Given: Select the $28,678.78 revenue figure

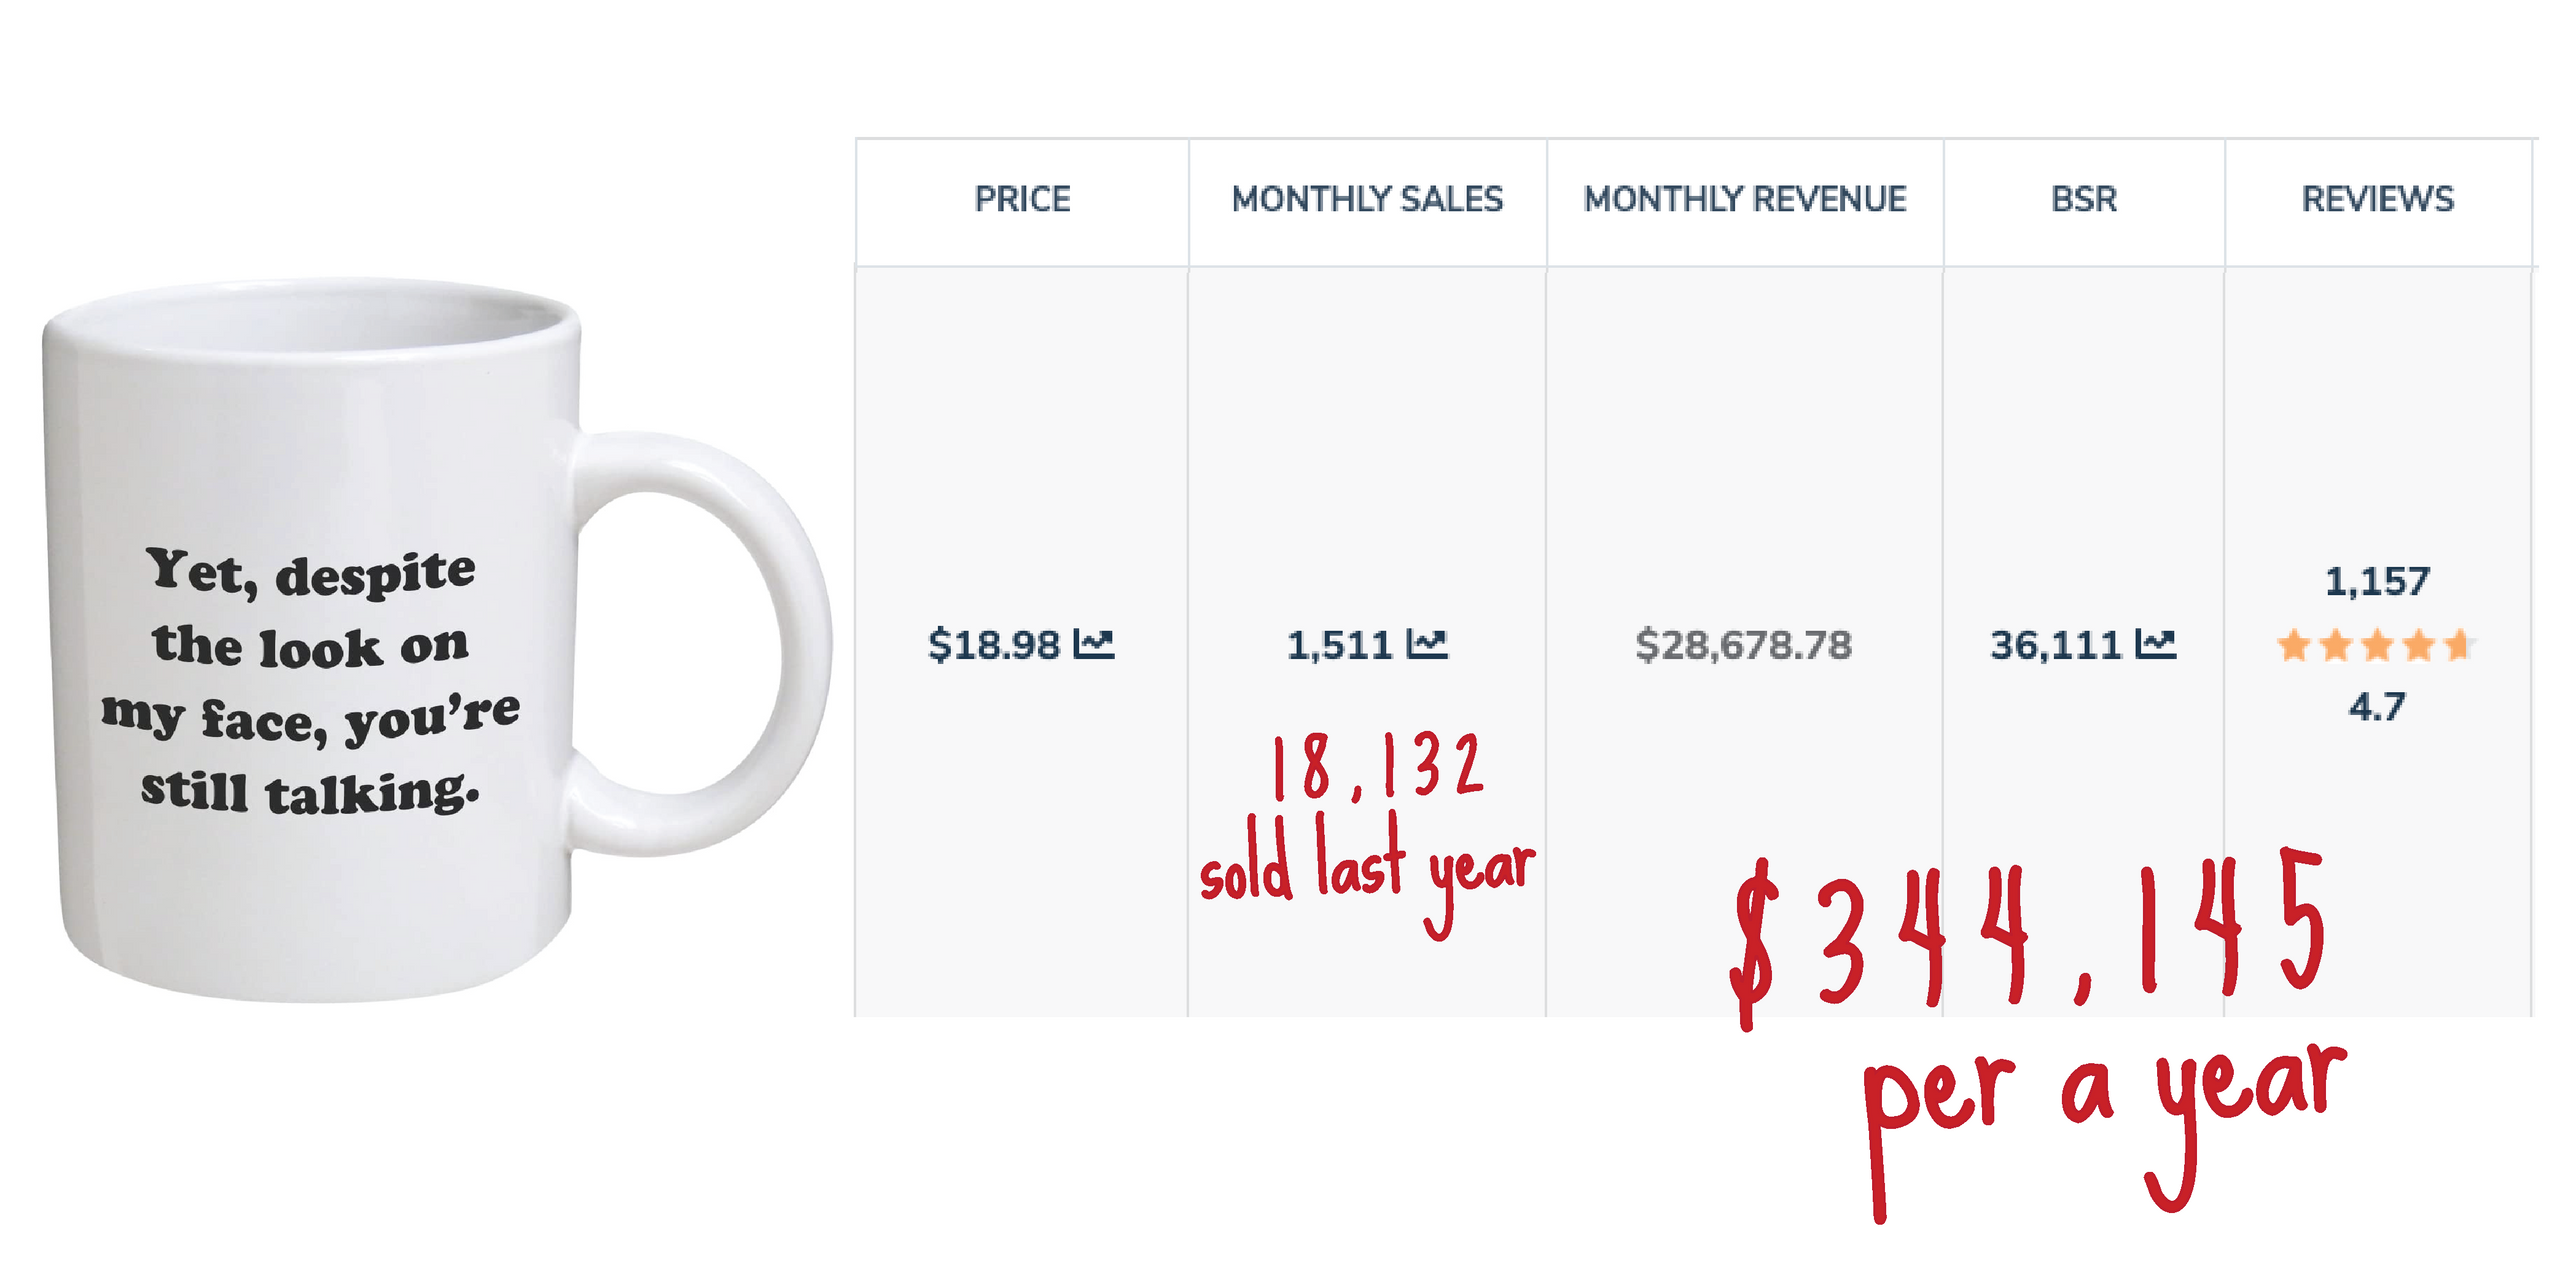Looking at the screenshot, I should (x=1744, y=645).
